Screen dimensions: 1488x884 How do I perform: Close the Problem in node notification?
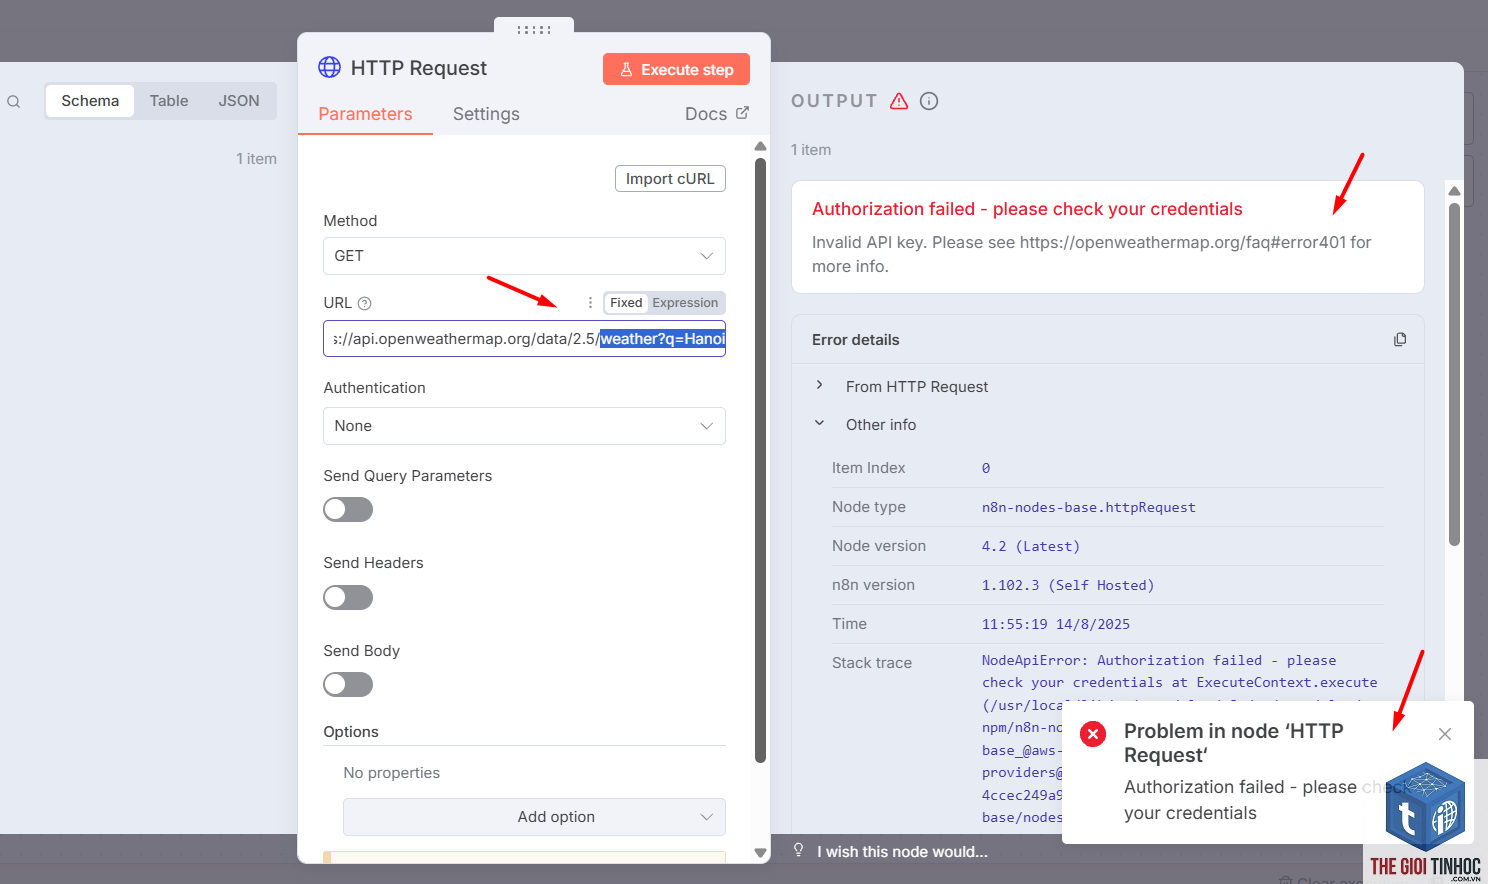[1444, 734]
